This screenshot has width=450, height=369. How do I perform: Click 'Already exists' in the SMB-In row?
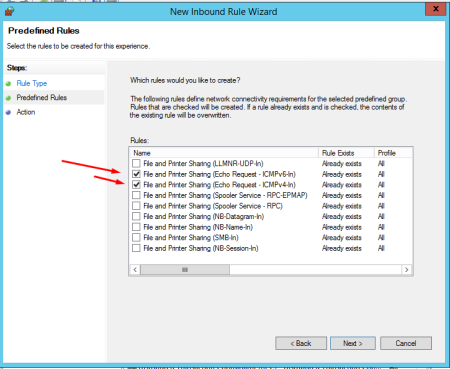click(342, 238)
